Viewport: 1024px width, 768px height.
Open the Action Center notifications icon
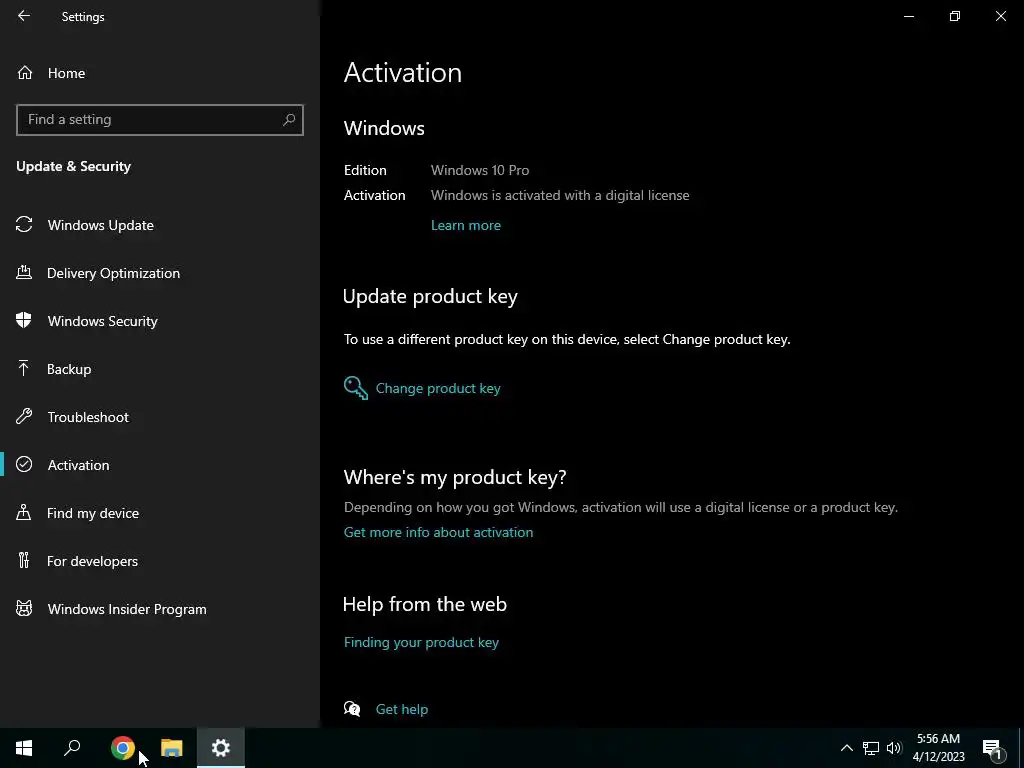point(992,748)
